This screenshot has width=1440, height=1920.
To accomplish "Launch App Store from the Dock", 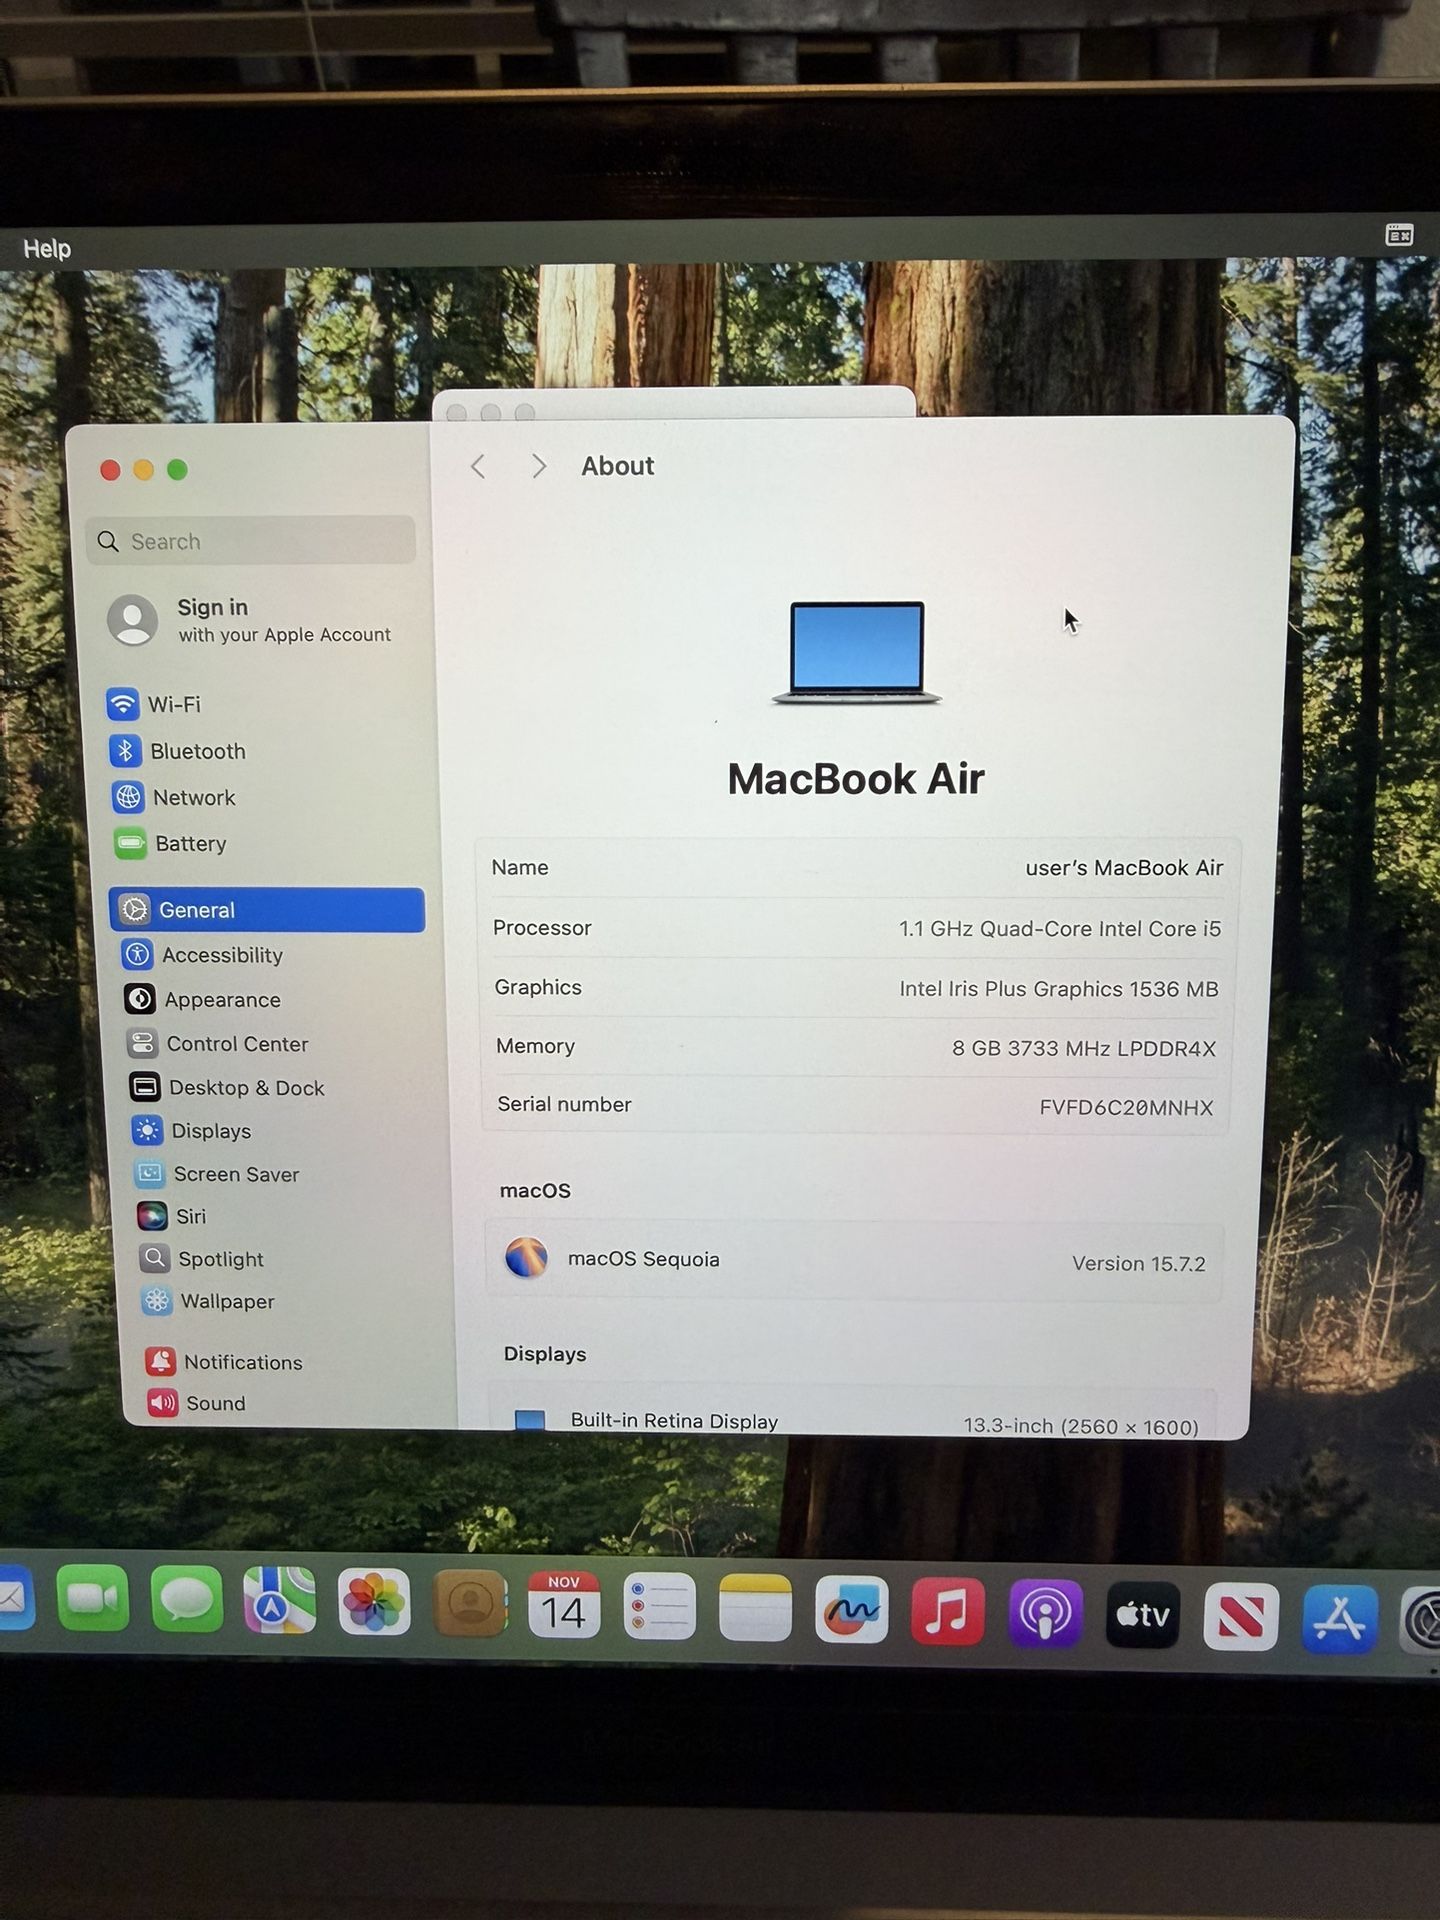I will pyautogui.click(x=1340, y=1618).
